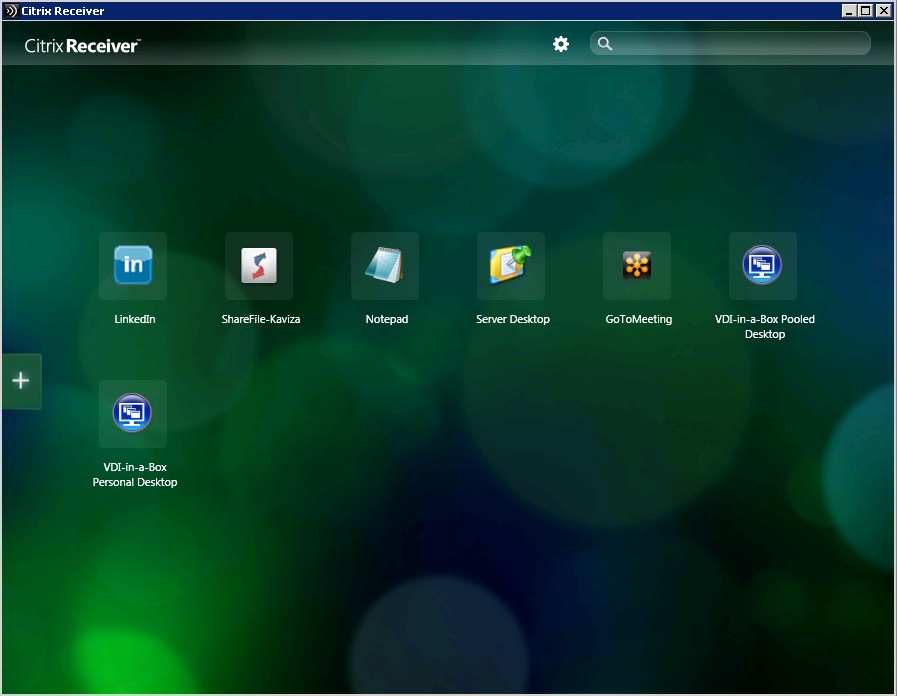Select the Notepad thumbnail tile

tap(385, 265)
